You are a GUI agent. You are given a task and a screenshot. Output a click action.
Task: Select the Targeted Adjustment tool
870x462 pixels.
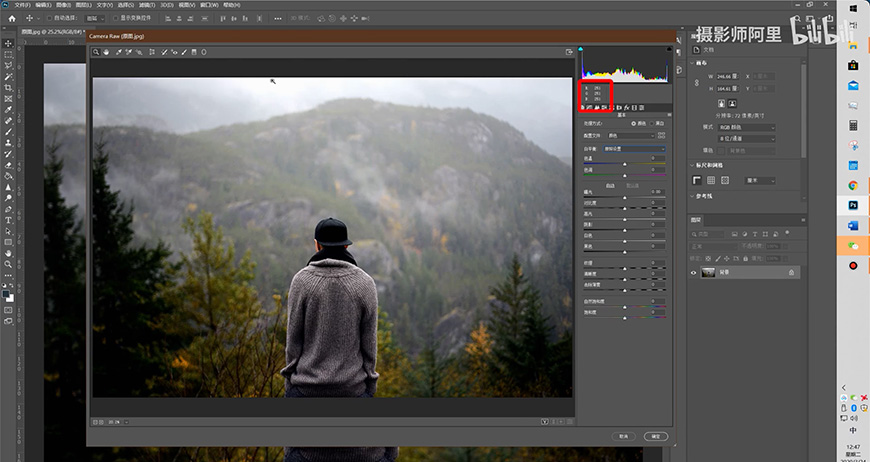[x=139, y=52]
